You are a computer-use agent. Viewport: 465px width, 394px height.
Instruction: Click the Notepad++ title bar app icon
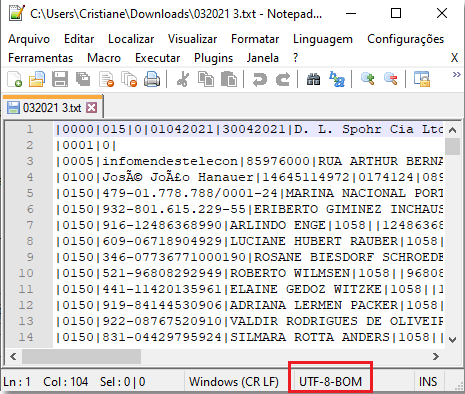pyautogui.click(x=16, y=13)
